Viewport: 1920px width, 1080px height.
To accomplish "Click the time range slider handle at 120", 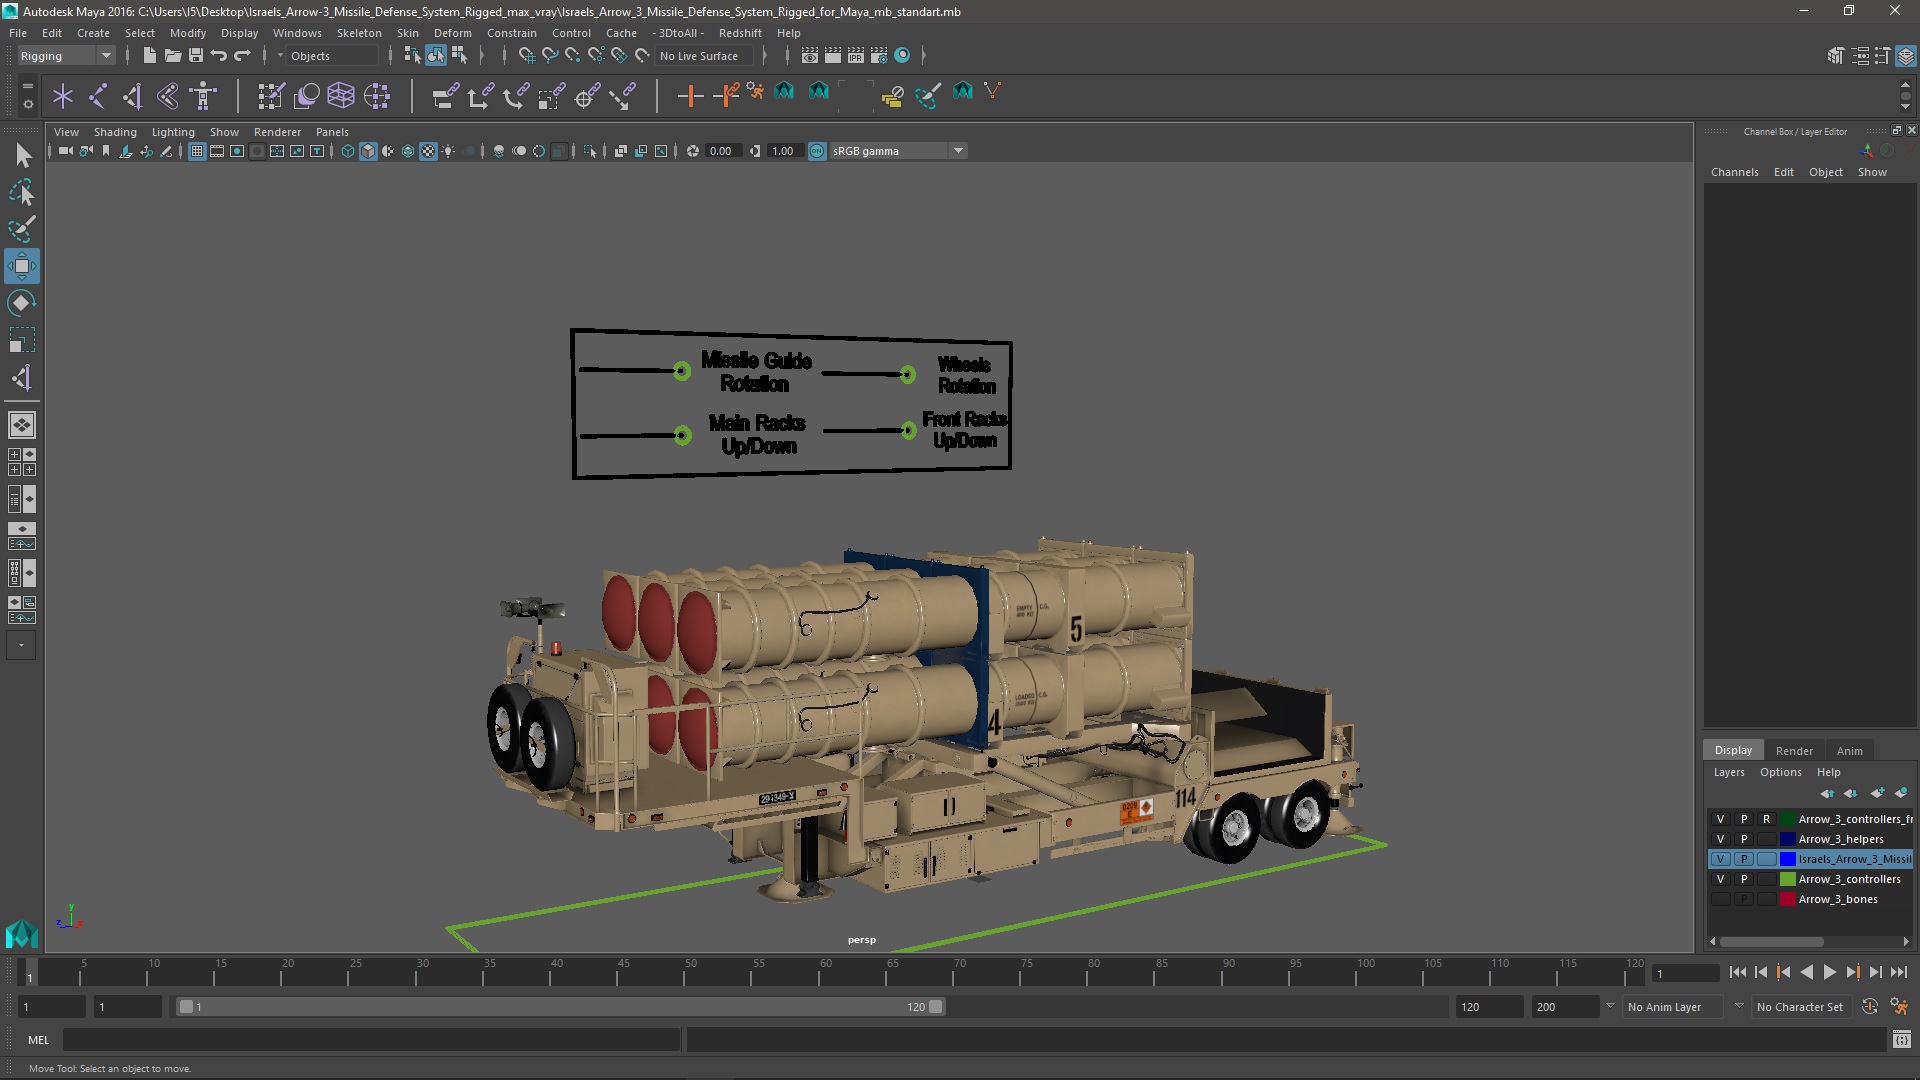I will point(936,1007).
